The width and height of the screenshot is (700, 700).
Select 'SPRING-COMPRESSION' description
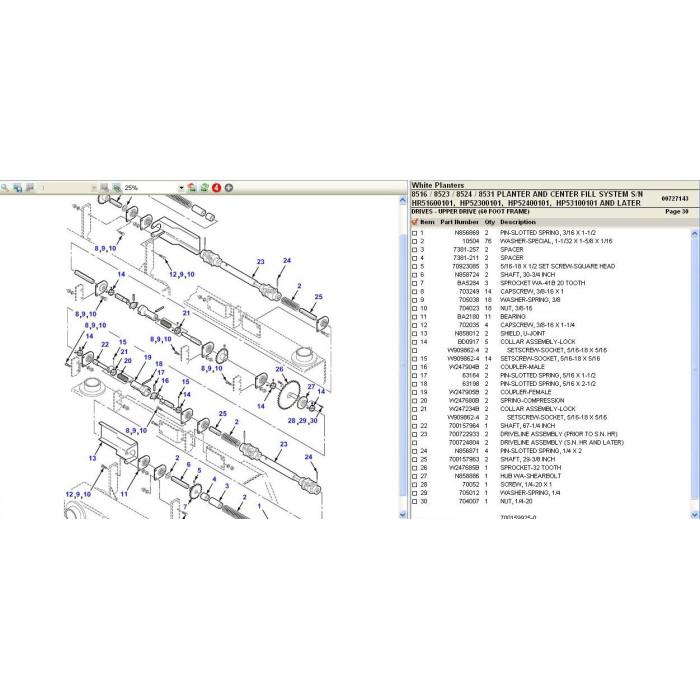[x=532, y=401]
